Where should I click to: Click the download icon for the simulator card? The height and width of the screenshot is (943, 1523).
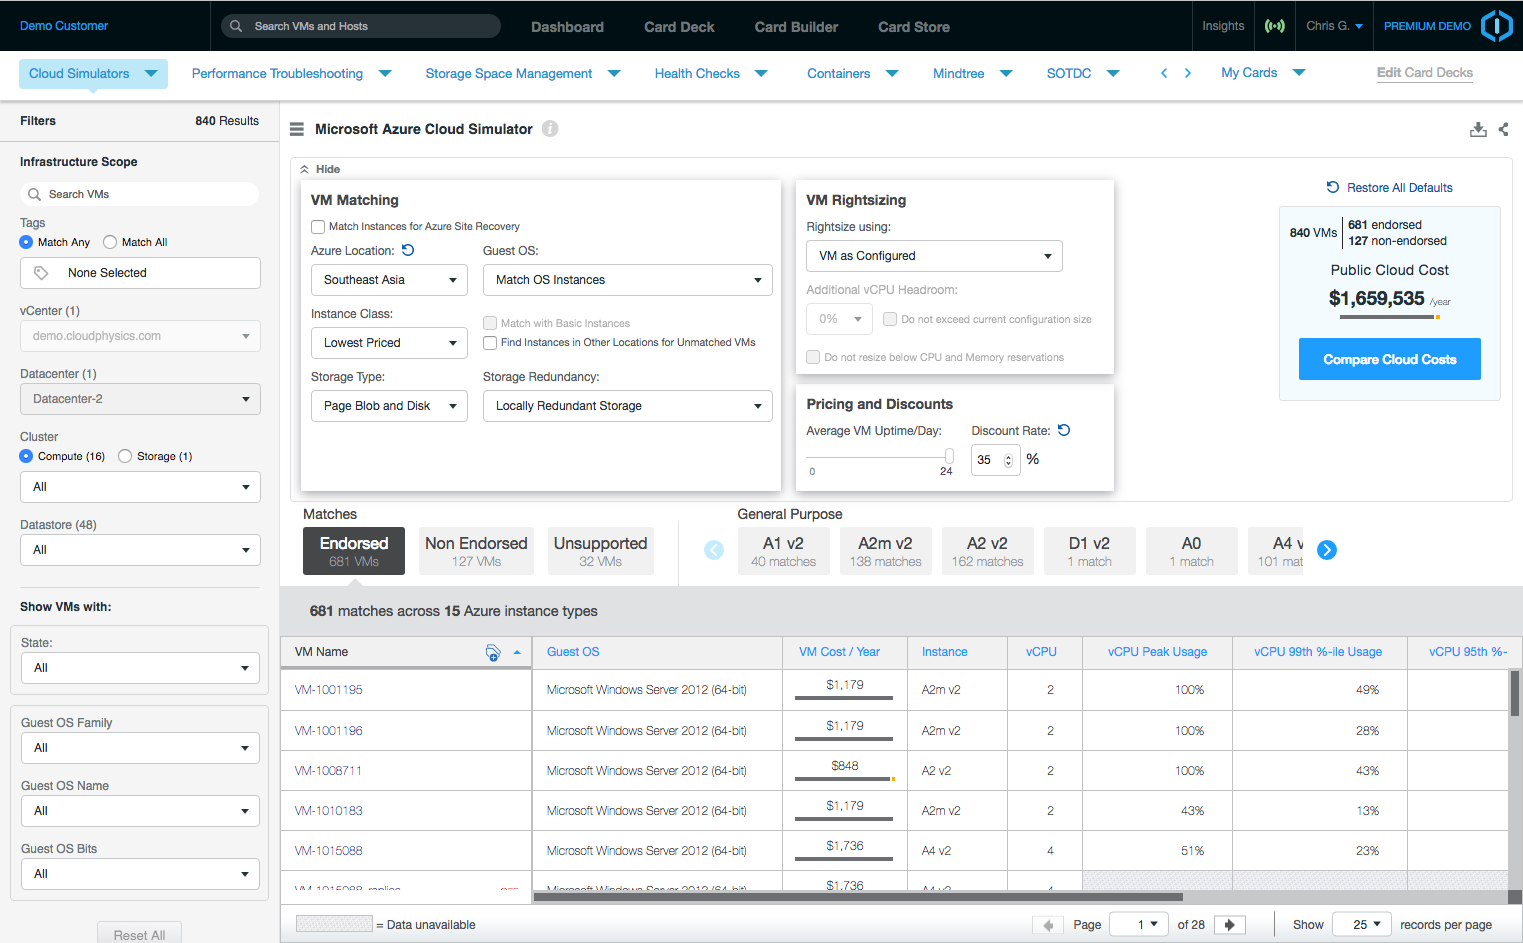click(x=1477, y=130)
